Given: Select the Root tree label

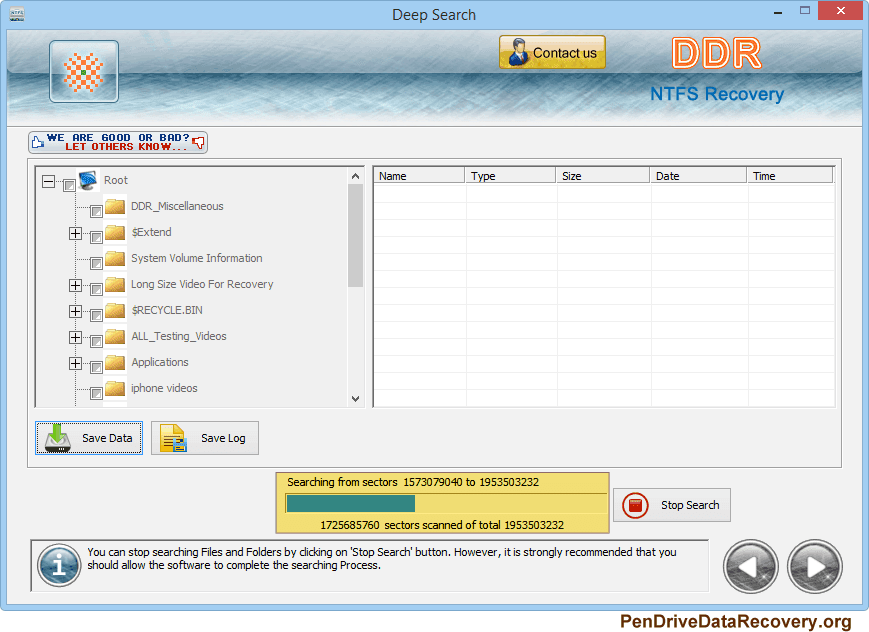Looking at the screenshot, I should pos(115,180).
